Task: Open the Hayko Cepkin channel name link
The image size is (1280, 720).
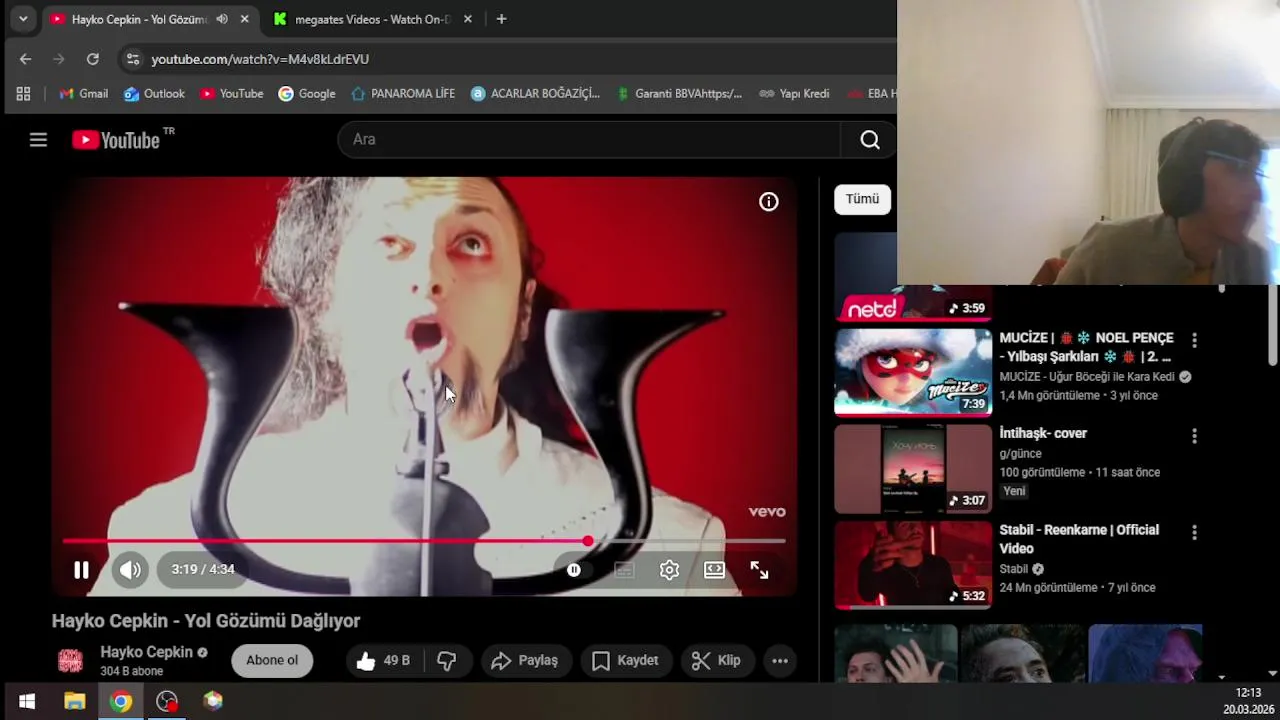Action: 146,652
